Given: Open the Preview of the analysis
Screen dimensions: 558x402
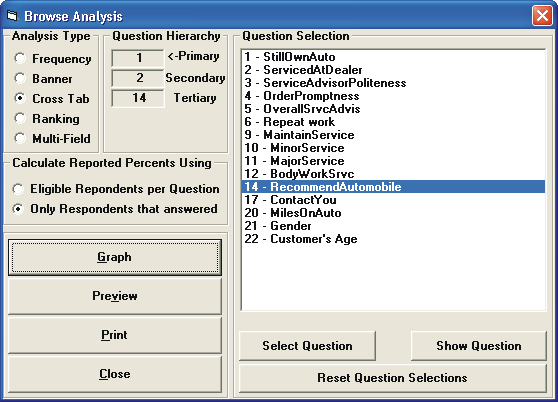Looking at the screenshot, I should click(x=115, y=296).
